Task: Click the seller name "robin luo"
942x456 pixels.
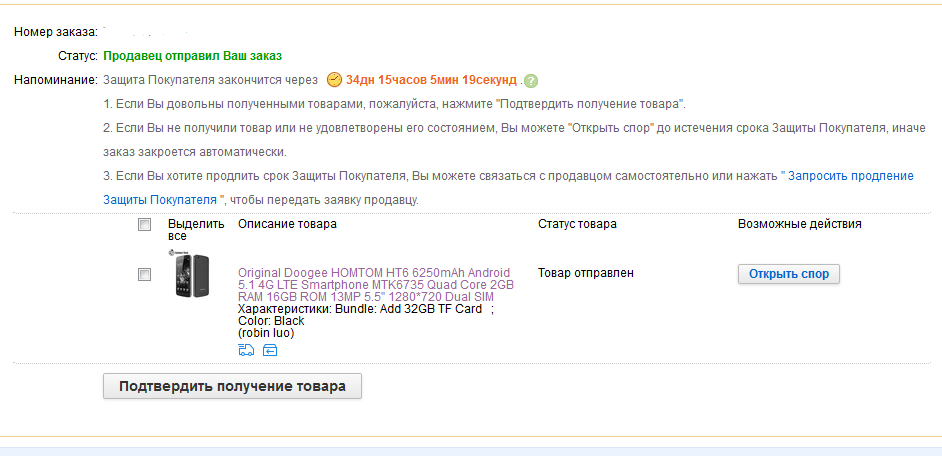Action: pos(266,333)
